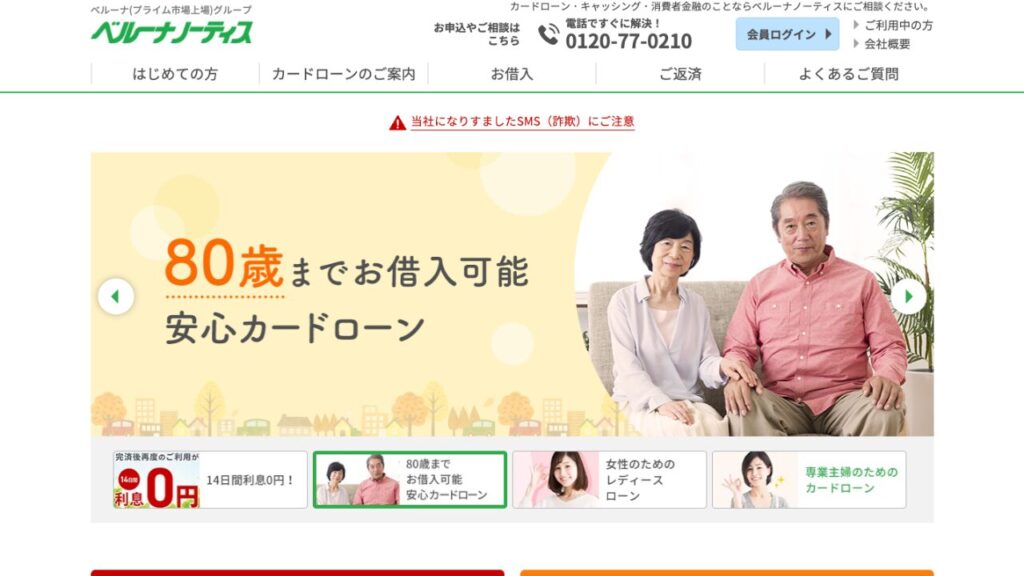Open the ご利用中の方 link
The height and width of the screenshot is (576, 1024).
893,25
